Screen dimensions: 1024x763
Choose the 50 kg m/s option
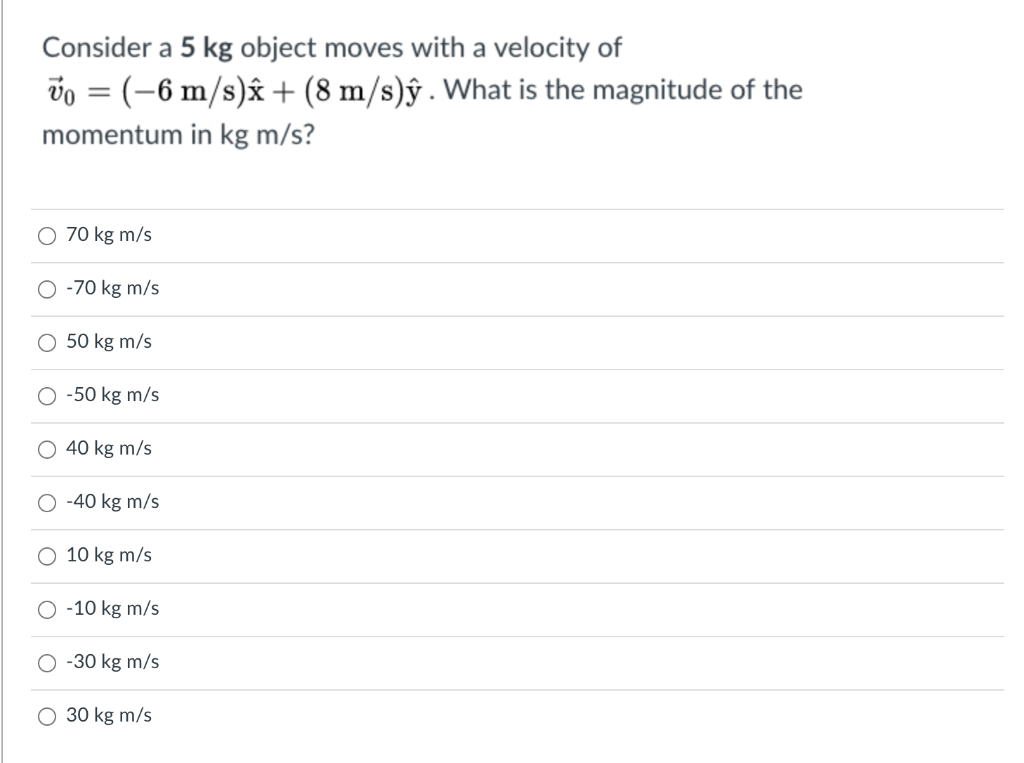click(47, 343)
